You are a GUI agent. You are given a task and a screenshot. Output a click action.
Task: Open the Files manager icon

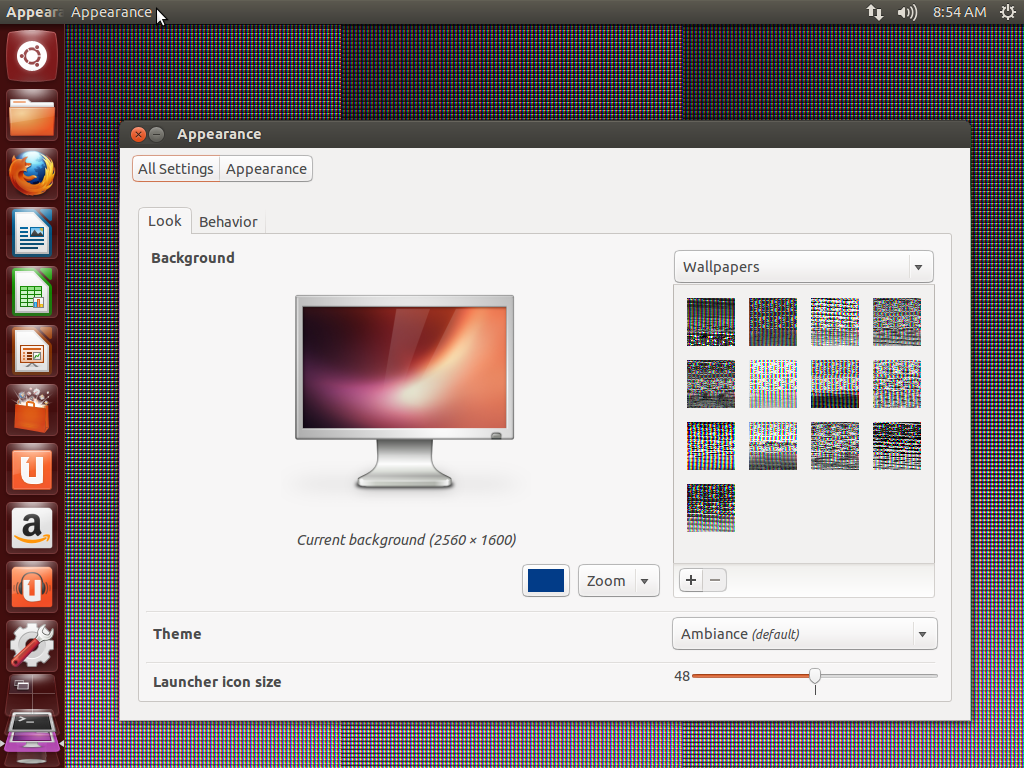point(32,116)
